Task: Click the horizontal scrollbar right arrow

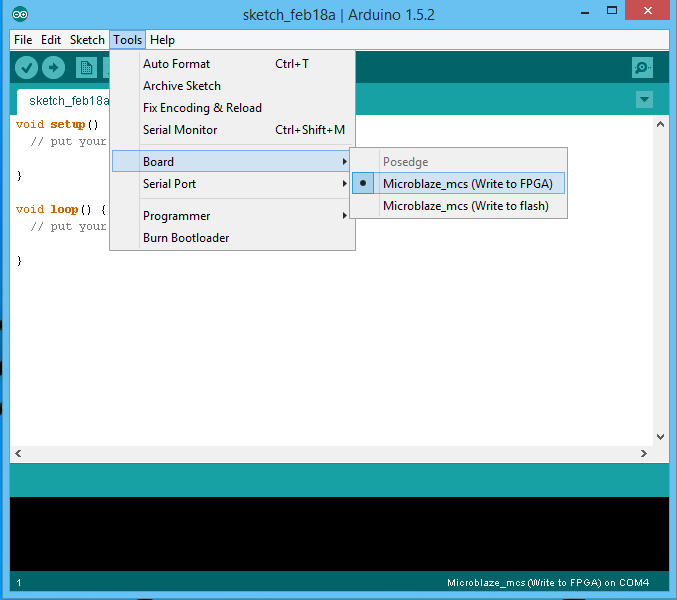Action: 643,454
